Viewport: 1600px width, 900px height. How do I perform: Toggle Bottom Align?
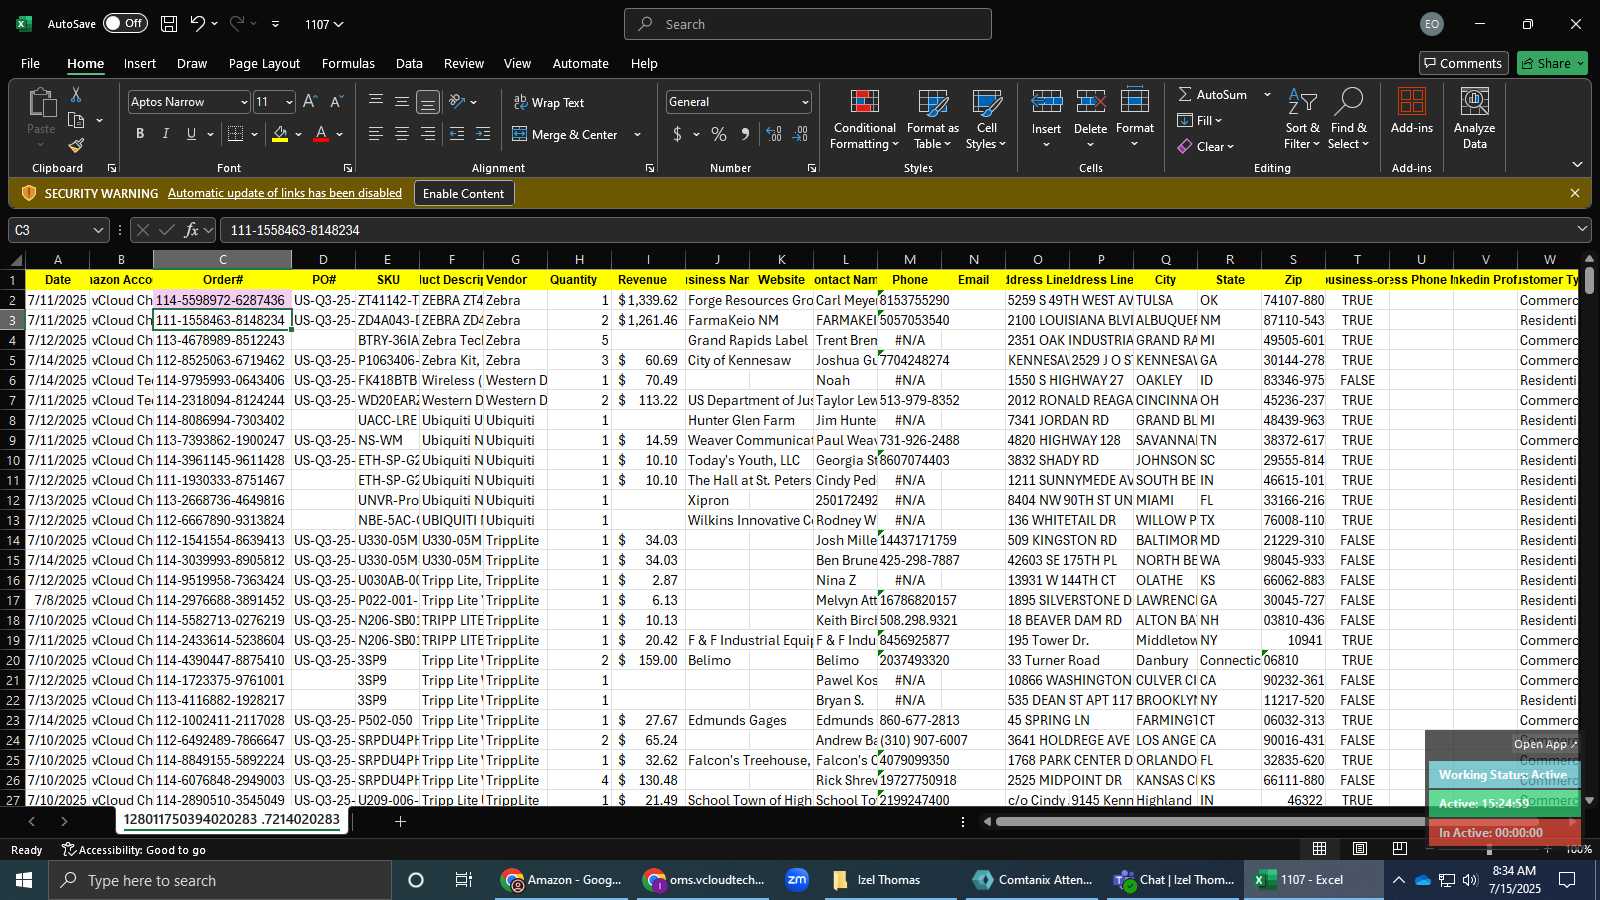point(428,102)
